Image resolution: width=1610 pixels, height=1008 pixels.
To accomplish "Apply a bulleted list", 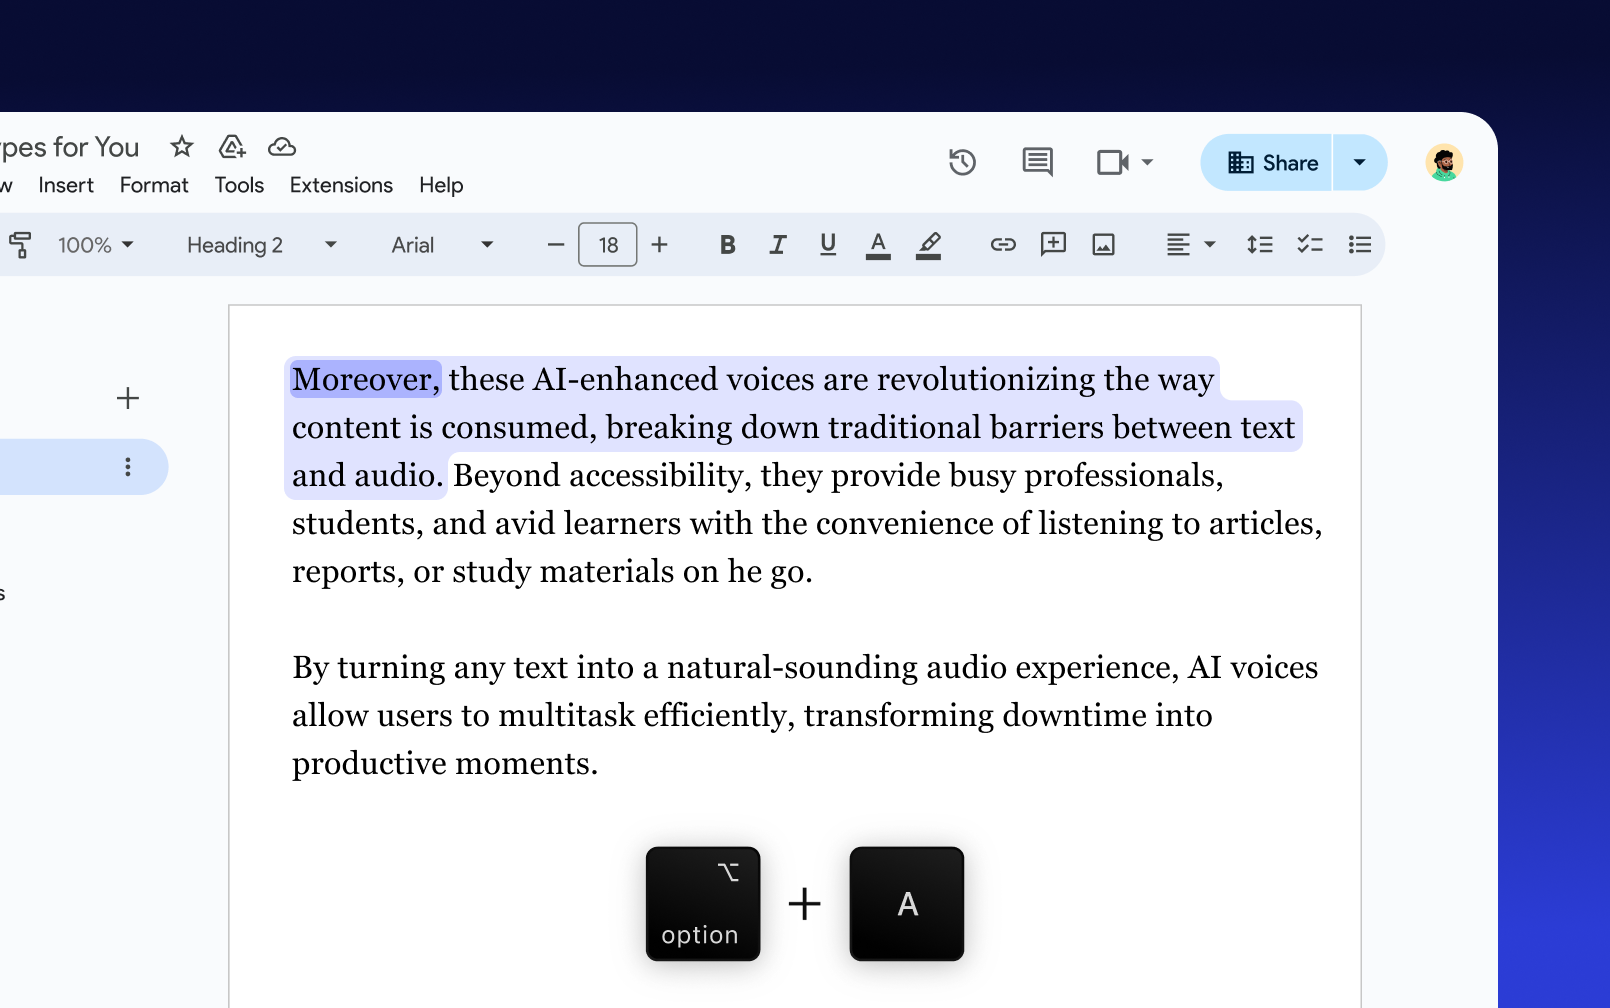I will click(1359, 244).
